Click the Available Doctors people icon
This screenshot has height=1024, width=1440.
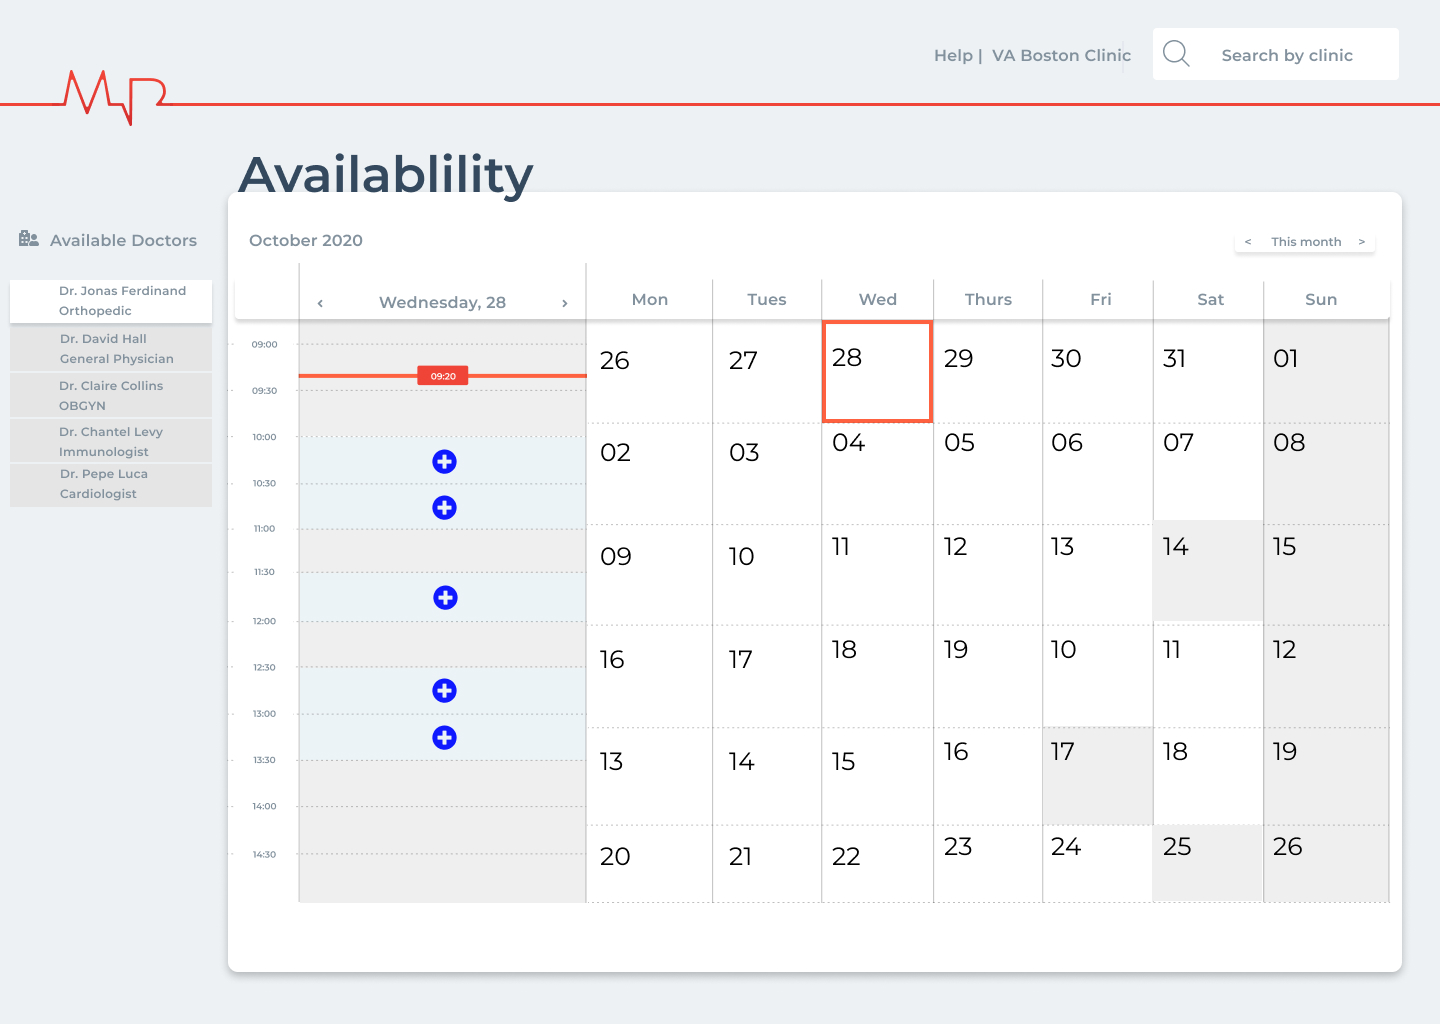(x=29, y=239)
